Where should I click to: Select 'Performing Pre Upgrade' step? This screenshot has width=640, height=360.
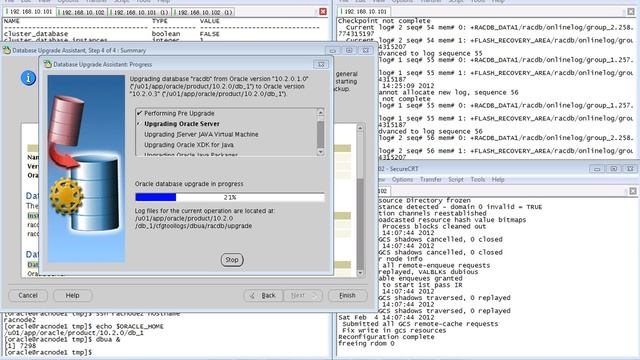(x=179, y=113)
